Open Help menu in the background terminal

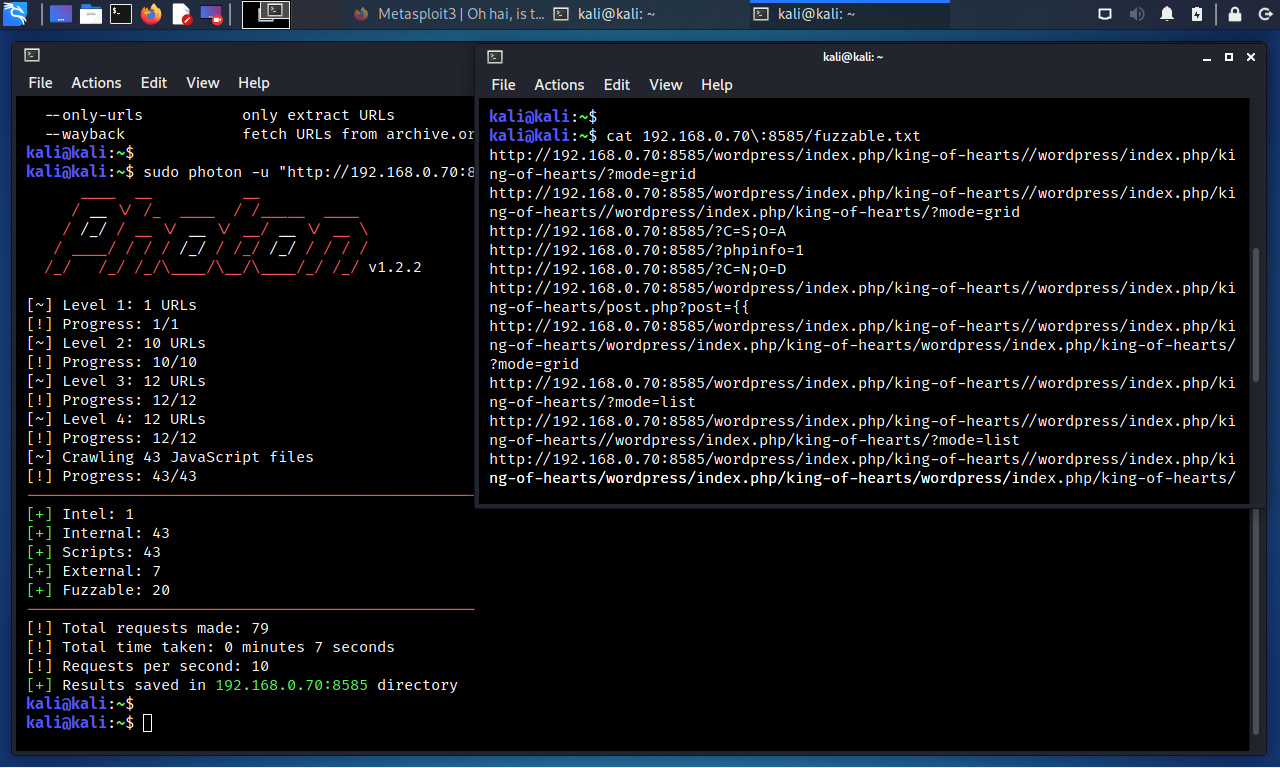[254, 83]
